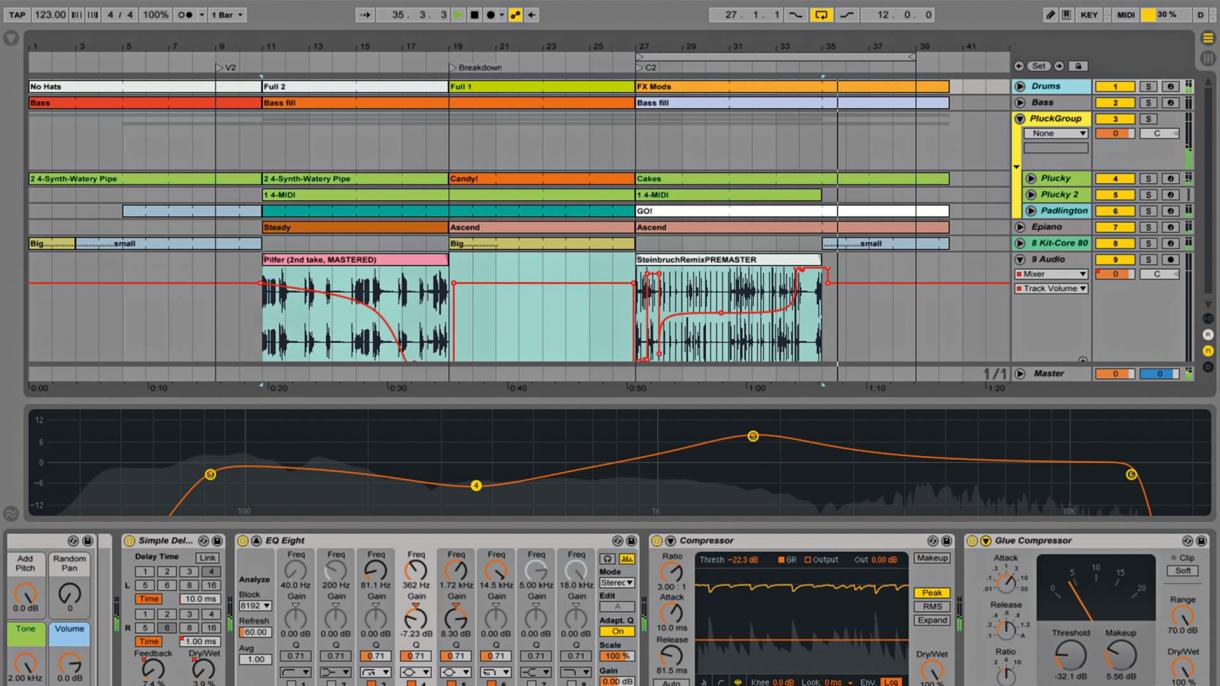Start playback with the play button
The height and width of the screenshot is (686, 1220).
click(458, 15)
